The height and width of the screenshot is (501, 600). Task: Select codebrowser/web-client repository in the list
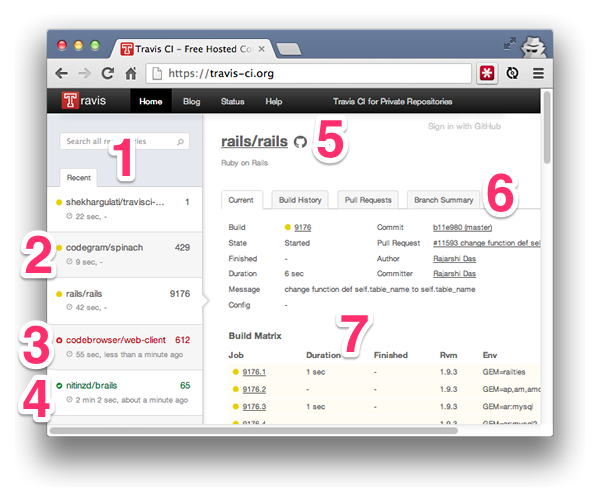[x=125, y=347]
